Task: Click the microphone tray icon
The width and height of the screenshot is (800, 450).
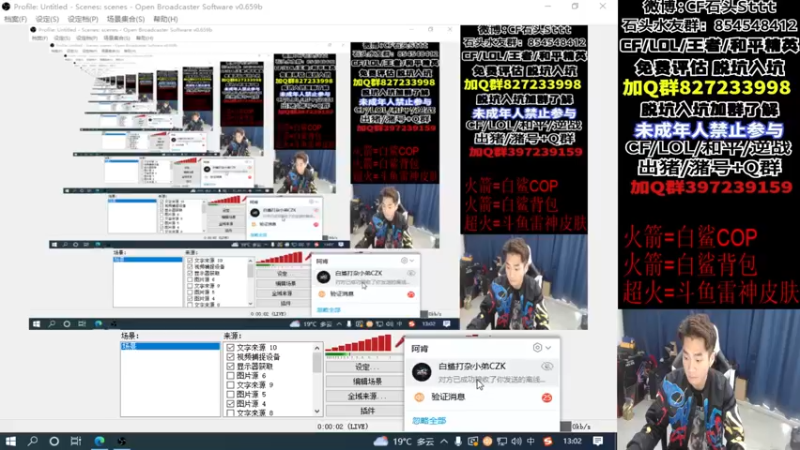Action: pos(458,441)
